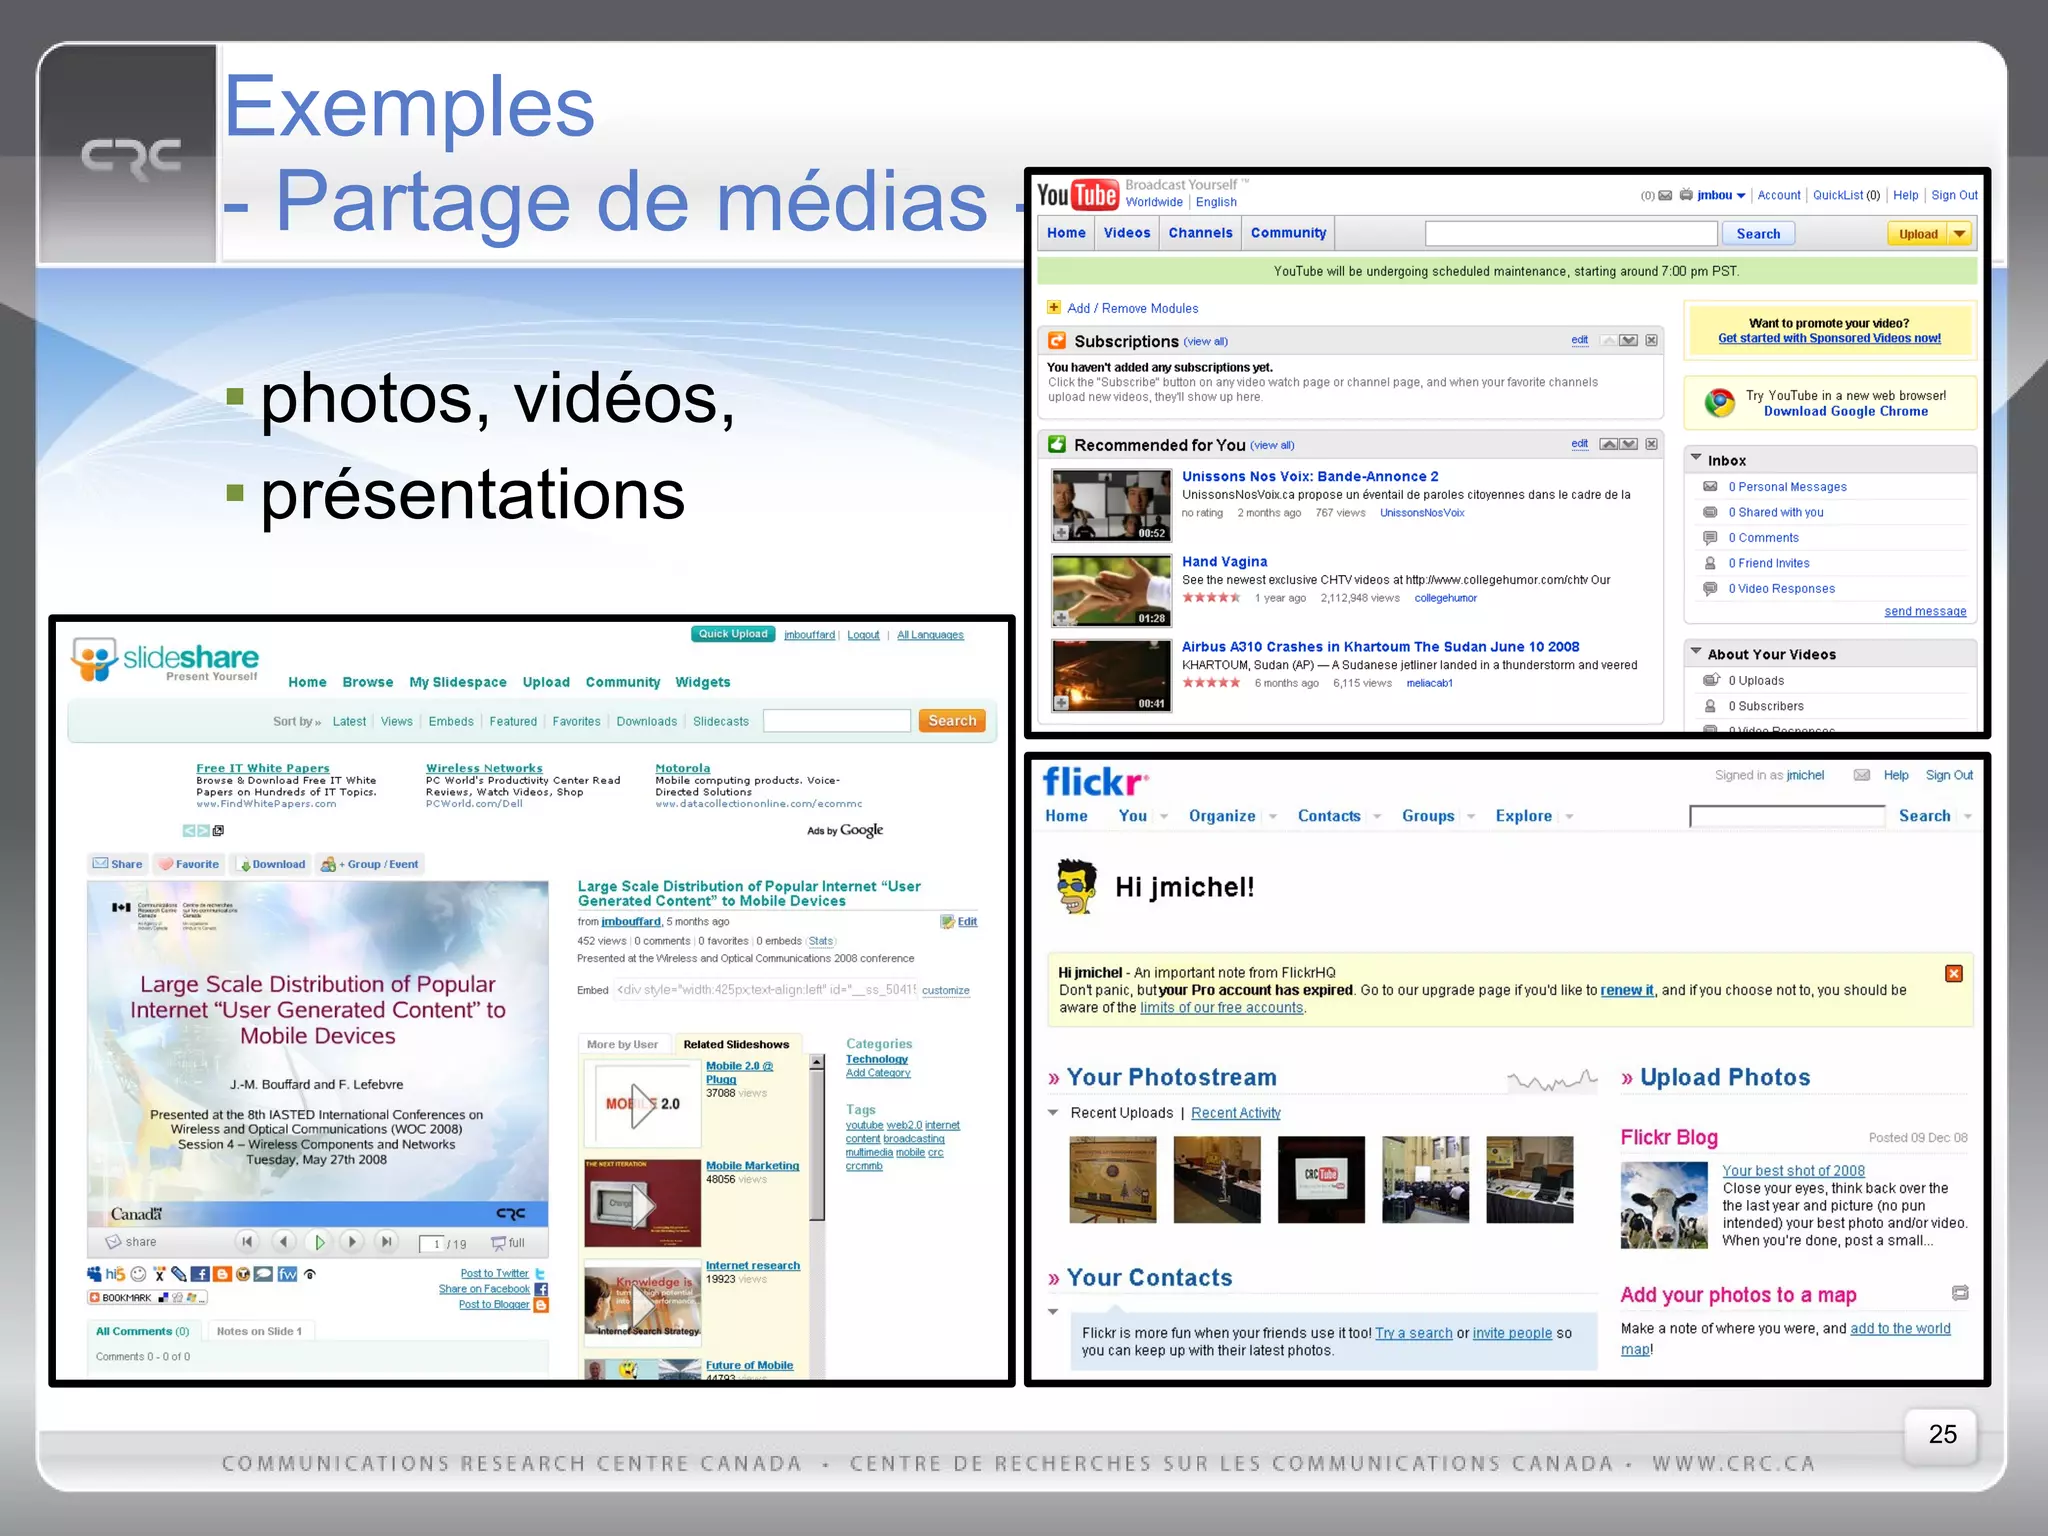Collapse the YouTube Inbox panel
The width and height of the screenshot is (2048, 1536).
coord(1696,458)
